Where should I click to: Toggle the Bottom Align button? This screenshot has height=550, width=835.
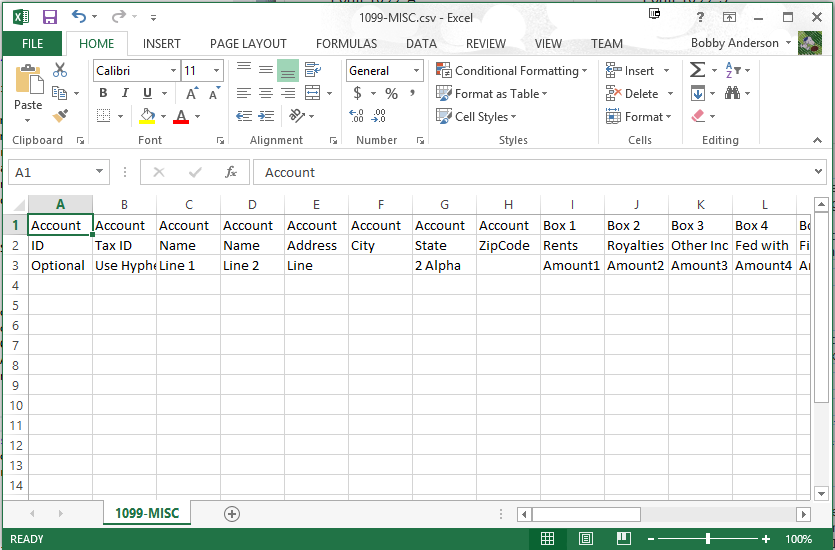click(x=288, y=70)
